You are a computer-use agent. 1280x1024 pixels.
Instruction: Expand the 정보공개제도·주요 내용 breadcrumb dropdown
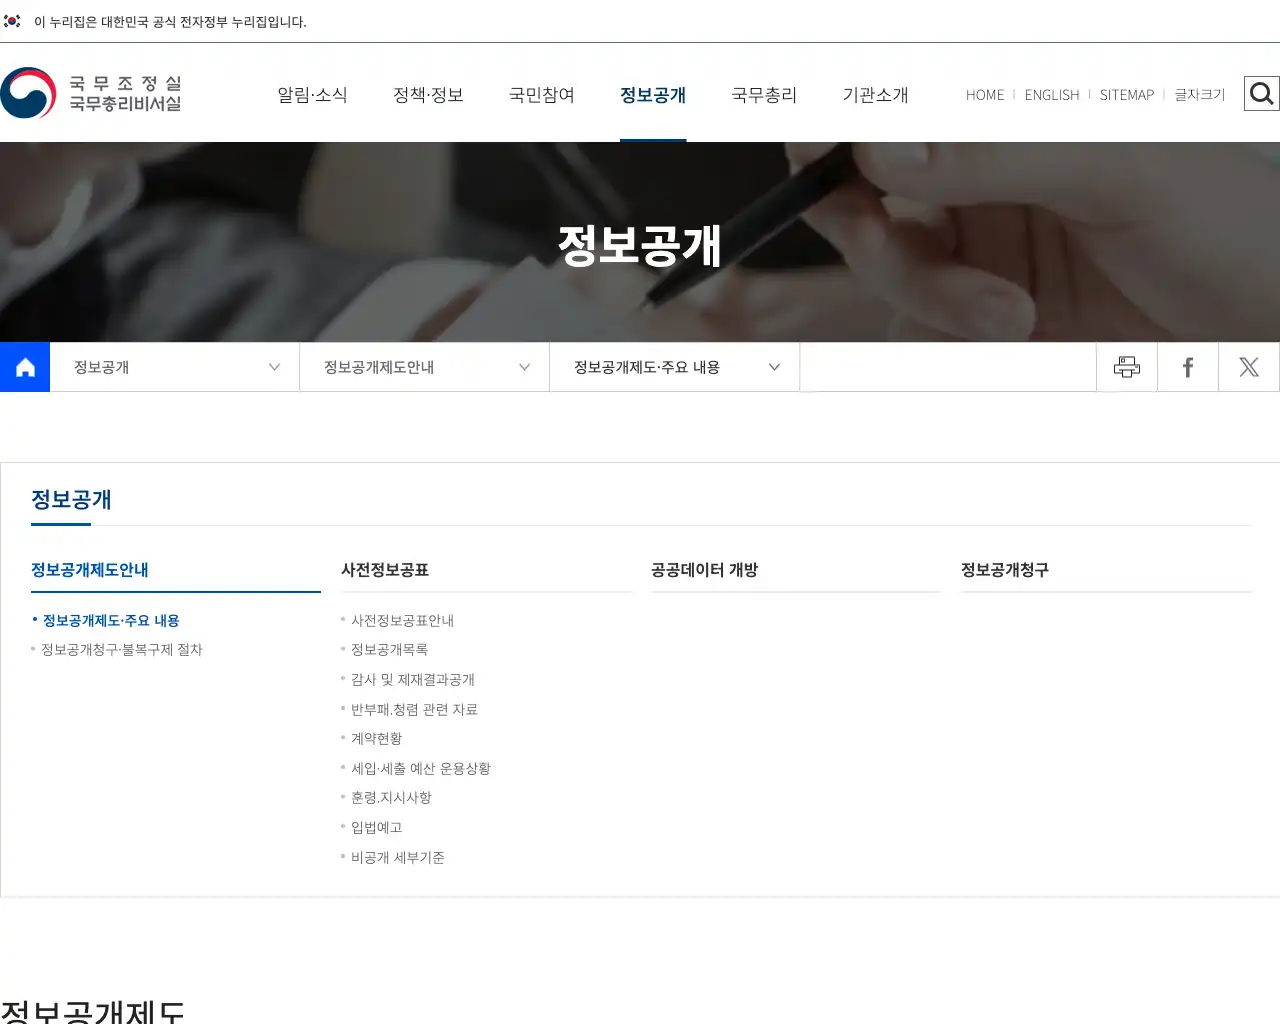(675, 367)
